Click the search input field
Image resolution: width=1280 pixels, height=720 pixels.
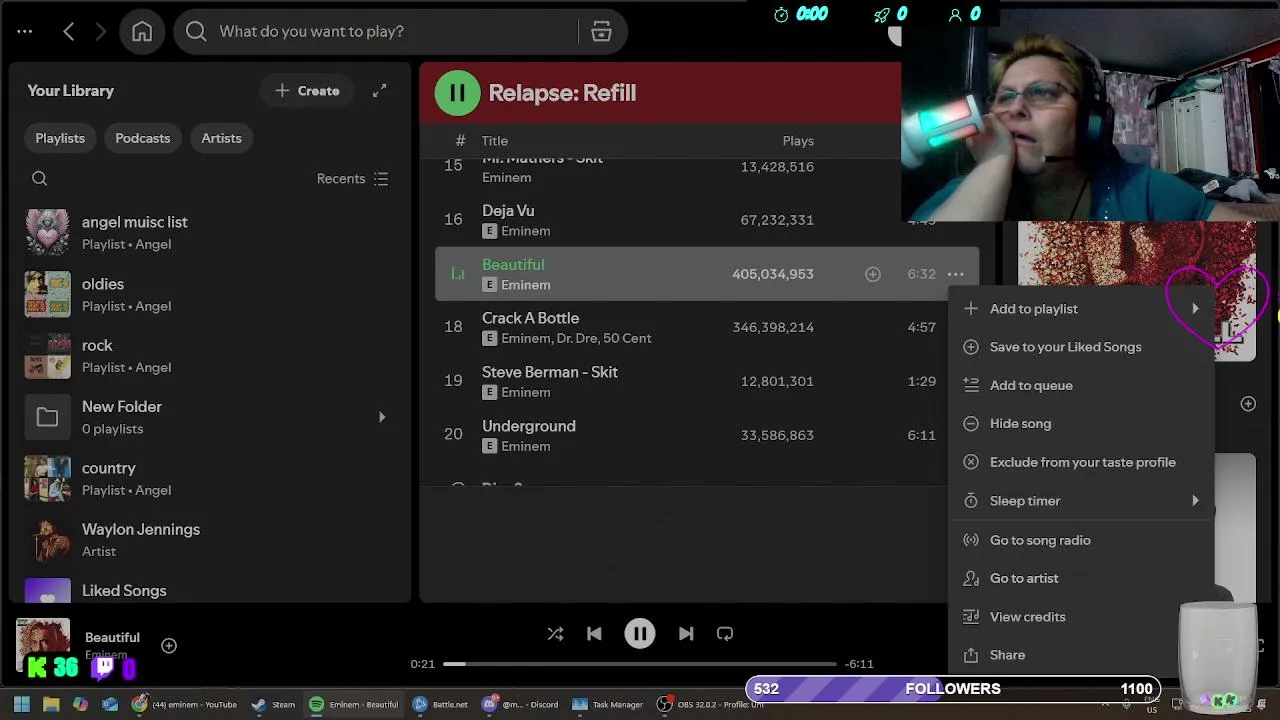tap(395, 32)
